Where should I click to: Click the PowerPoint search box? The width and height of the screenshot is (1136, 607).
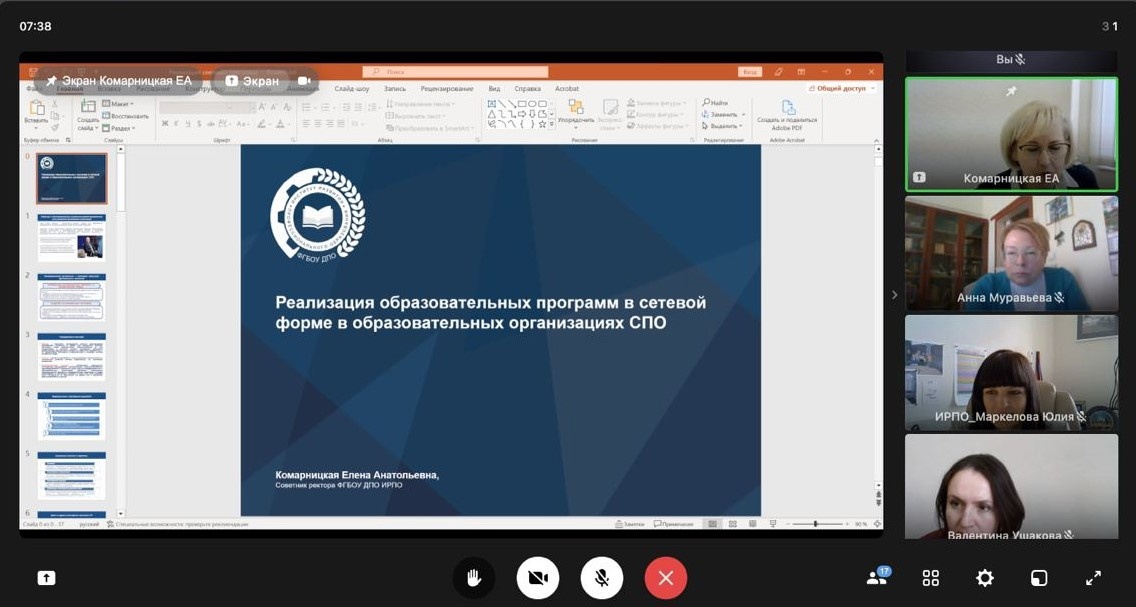click(455, 72)
